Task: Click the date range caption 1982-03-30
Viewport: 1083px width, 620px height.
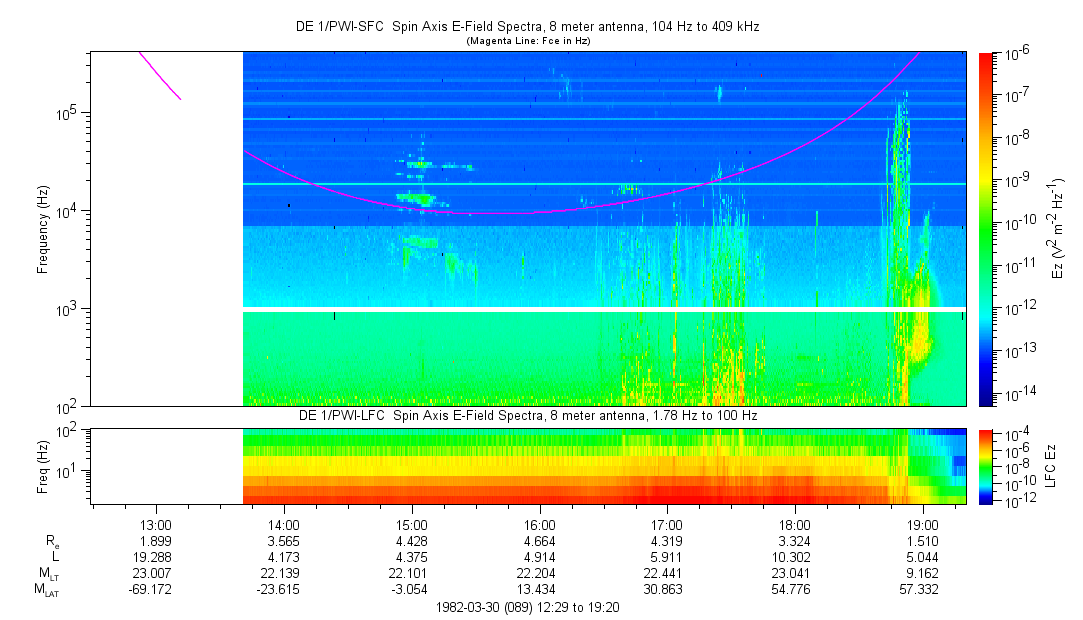Action: pyautogui.click(x=529, y=607)
